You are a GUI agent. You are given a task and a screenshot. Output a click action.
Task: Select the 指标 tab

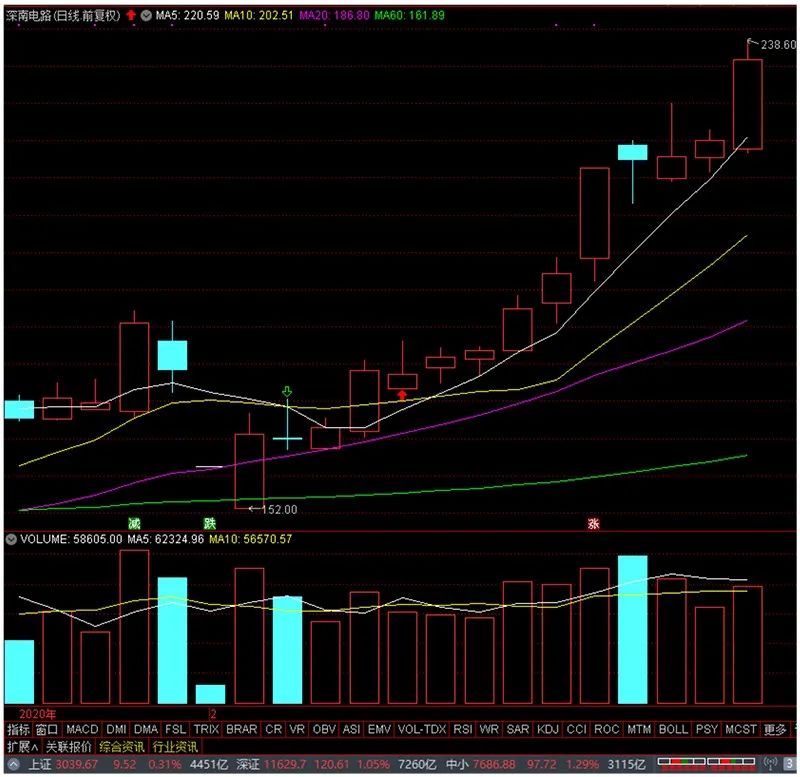coord(18,730)
